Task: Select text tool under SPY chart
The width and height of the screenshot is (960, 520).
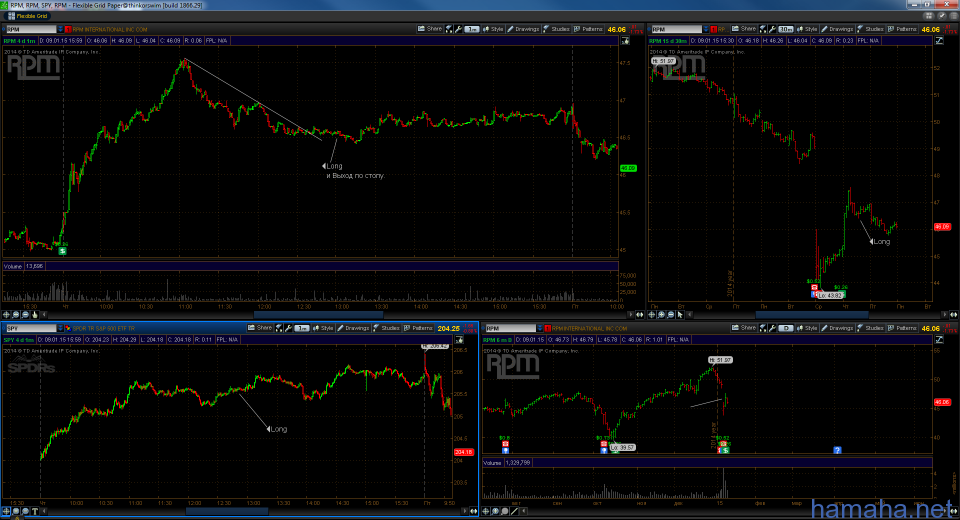Action: 35,511
